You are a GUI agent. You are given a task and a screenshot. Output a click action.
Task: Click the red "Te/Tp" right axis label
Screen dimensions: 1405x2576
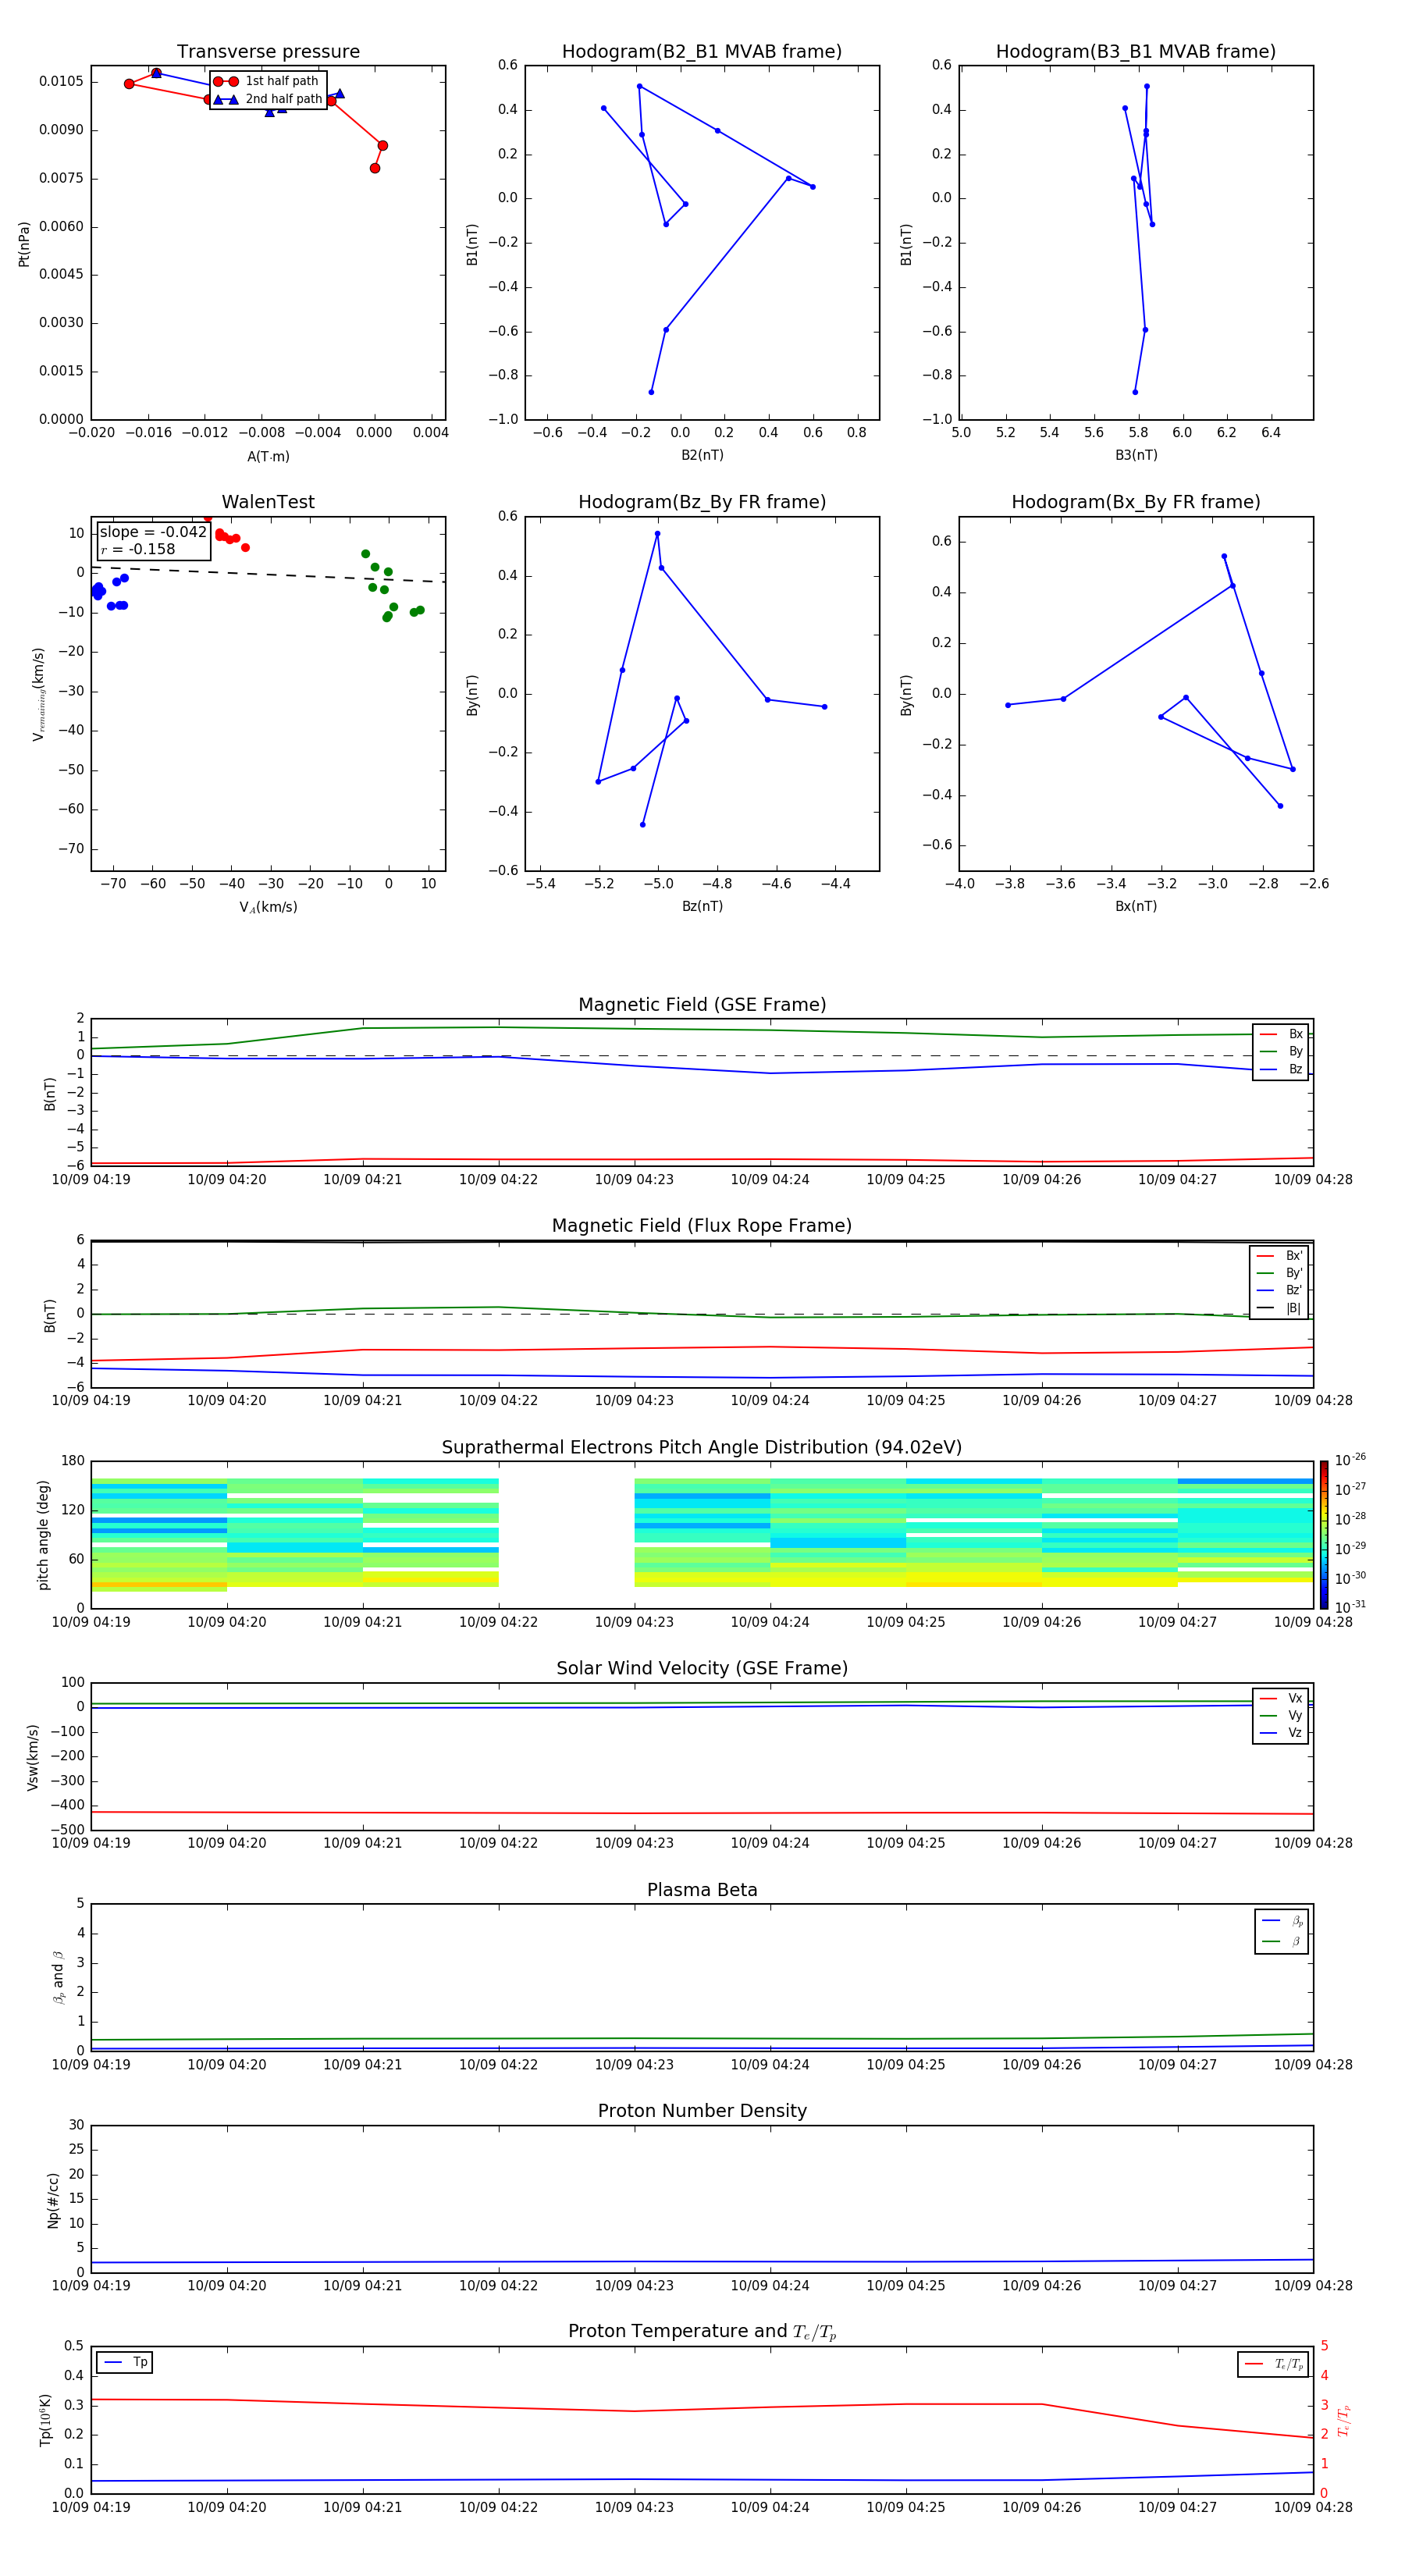[1343, 2420]
